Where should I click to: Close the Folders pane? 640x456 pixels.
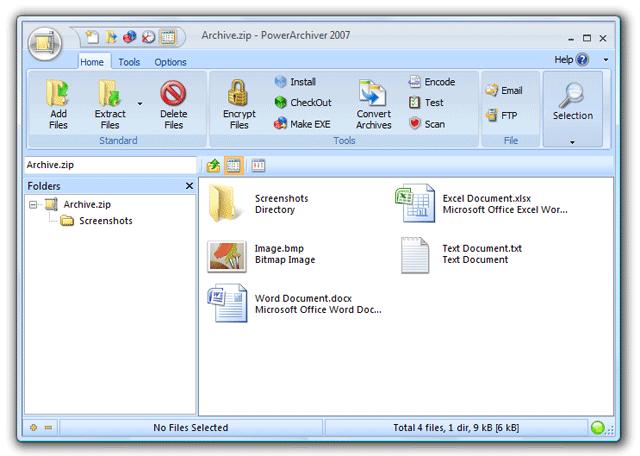[x=189, y=186]
